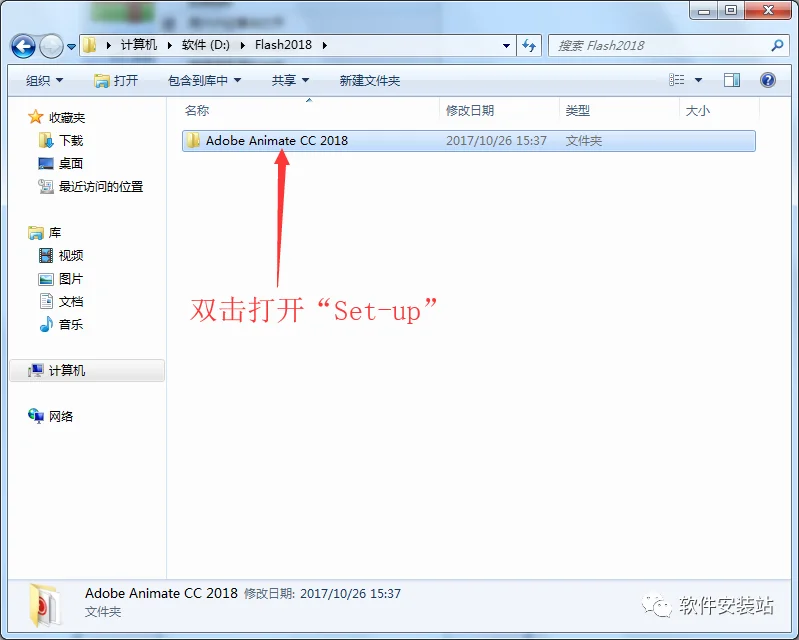
Task: Go back with the blue Back arrow
Action: 23,46
